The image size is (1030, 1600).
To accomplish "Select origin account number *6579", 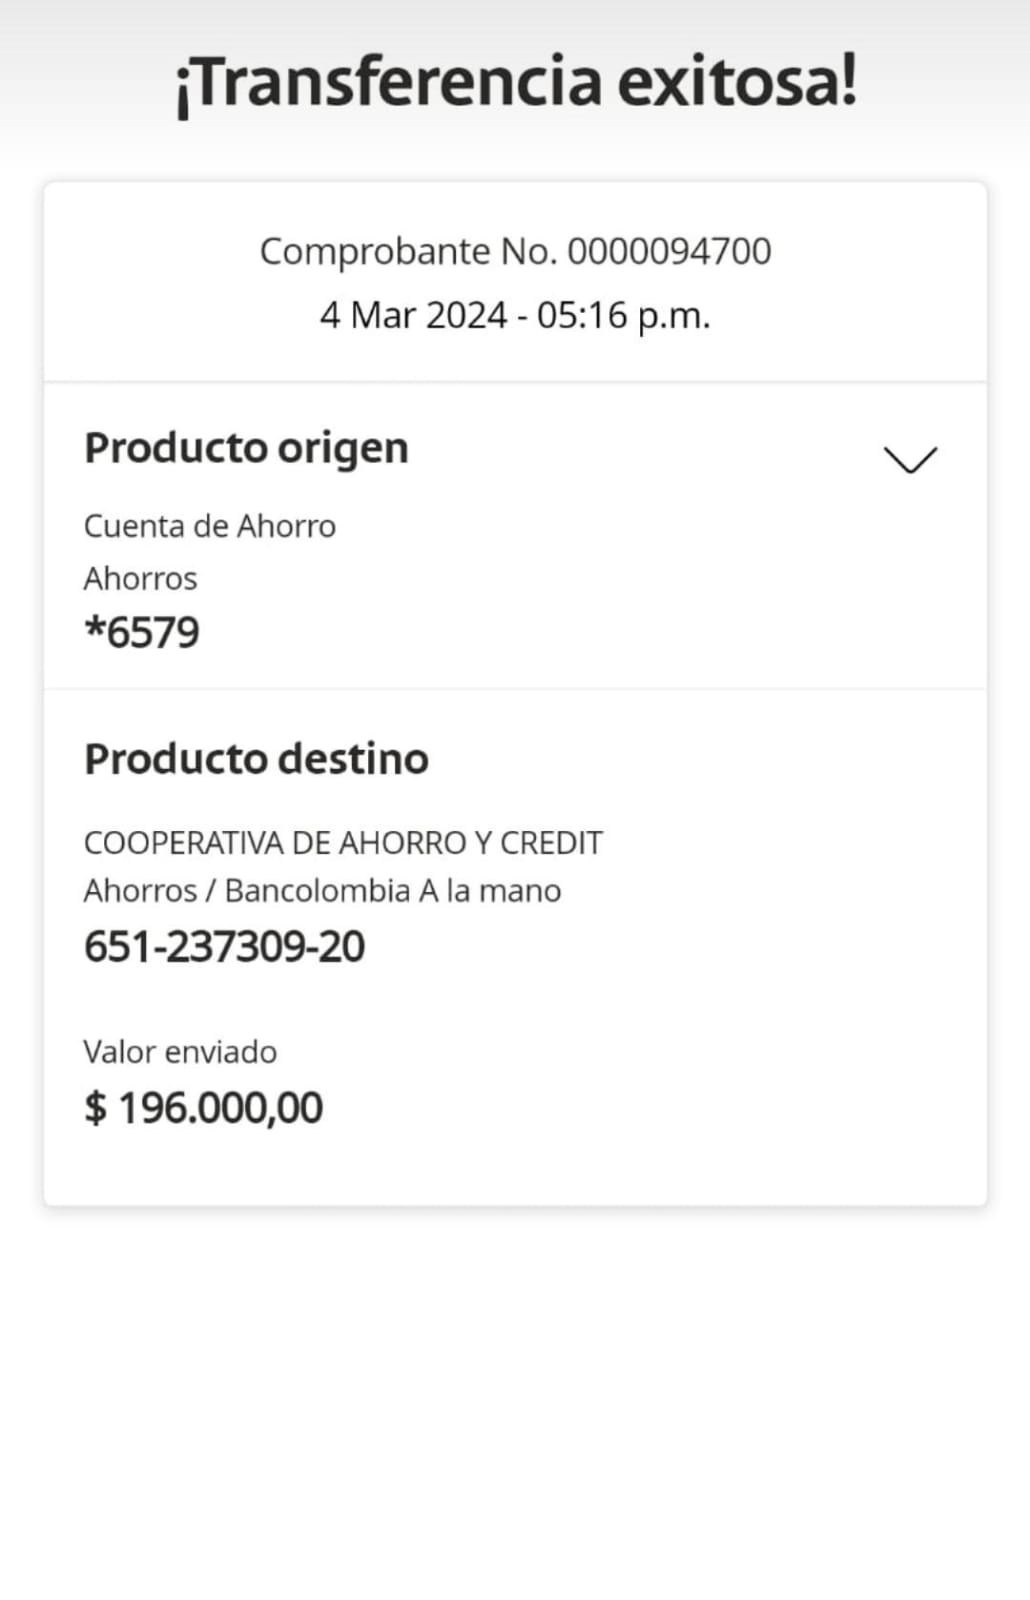I will pos(142,633).
